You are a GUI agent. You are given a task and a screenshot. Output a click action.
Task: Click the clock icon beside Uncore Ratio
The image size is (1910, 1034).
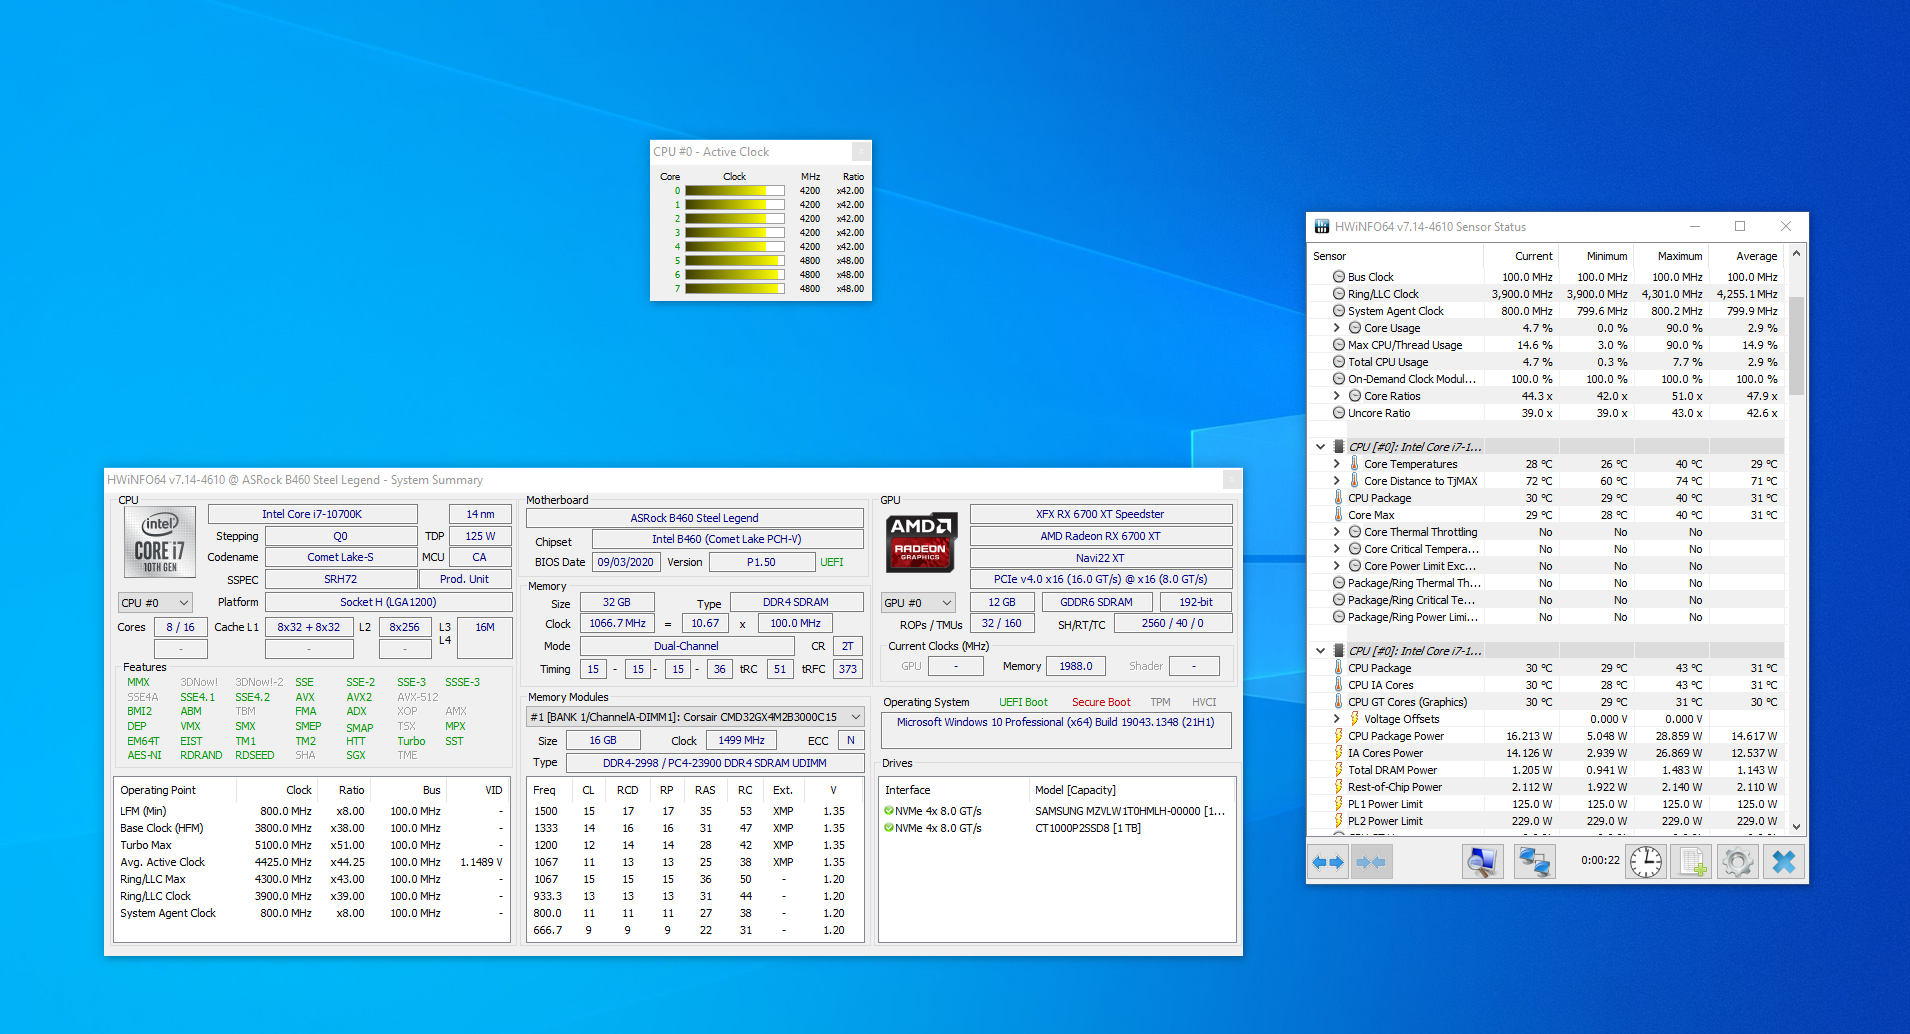click(1339, 413)
